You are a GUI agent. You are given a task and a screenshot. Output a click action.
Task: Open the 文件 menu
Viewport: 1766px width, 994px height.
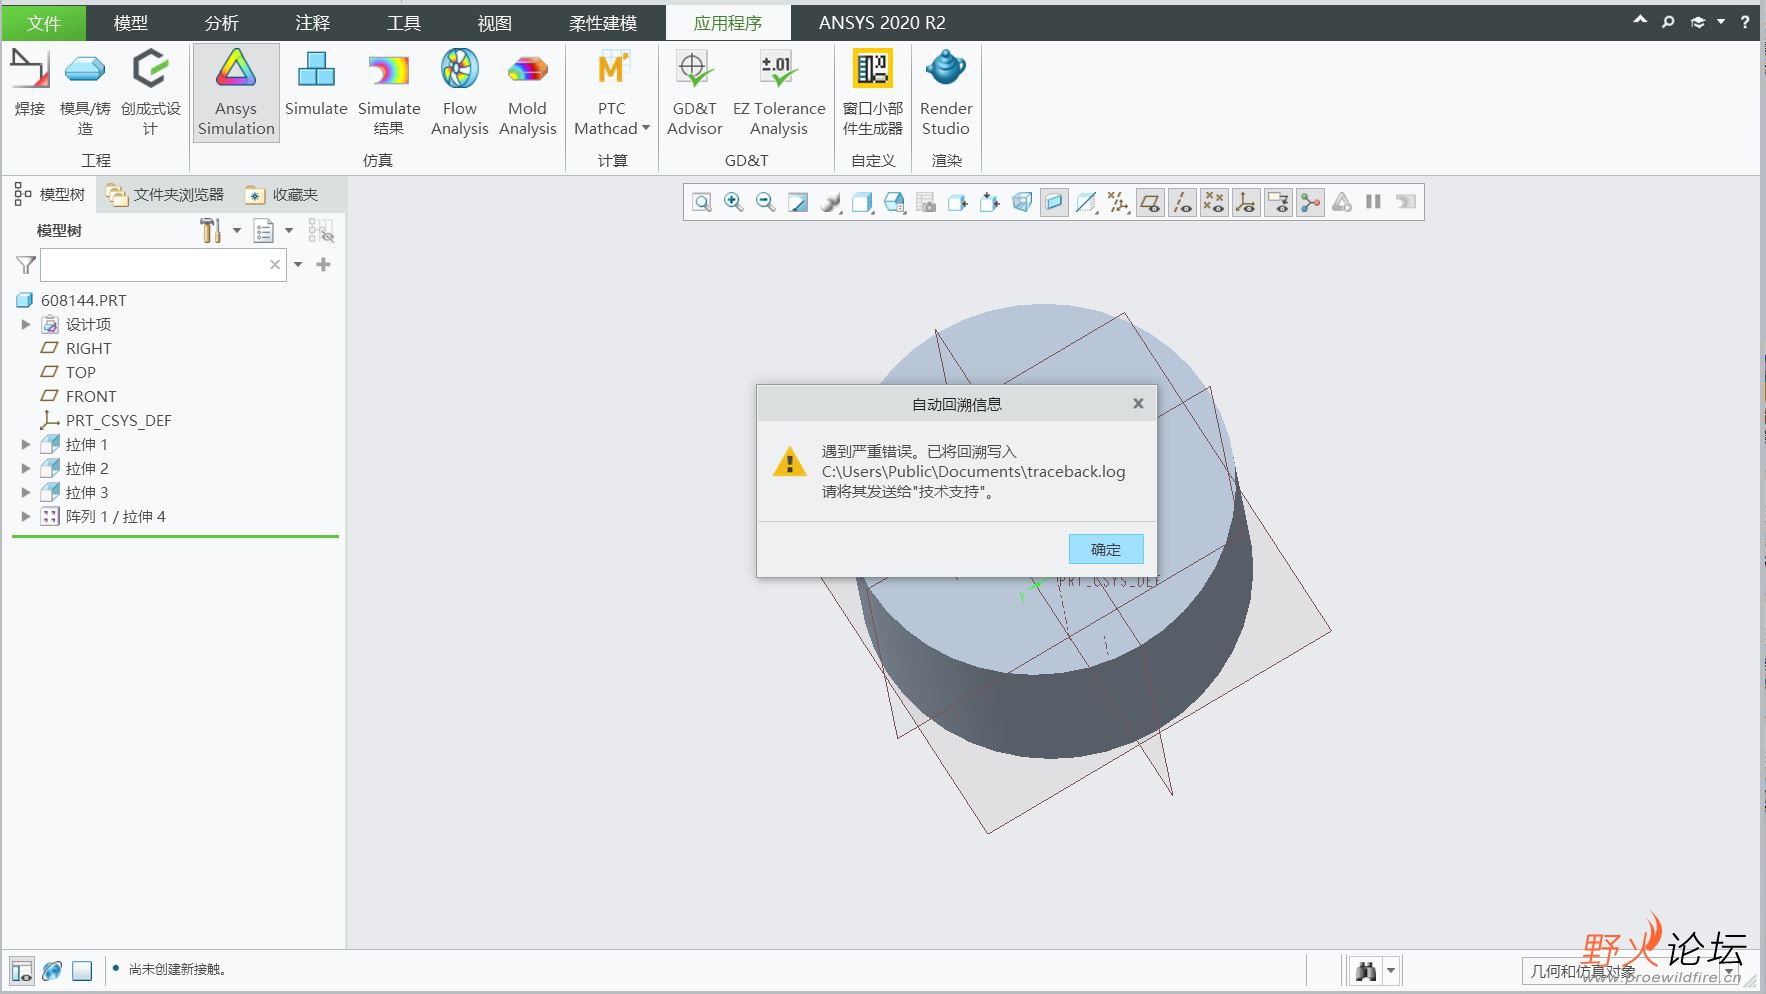[x=44, y=23]
